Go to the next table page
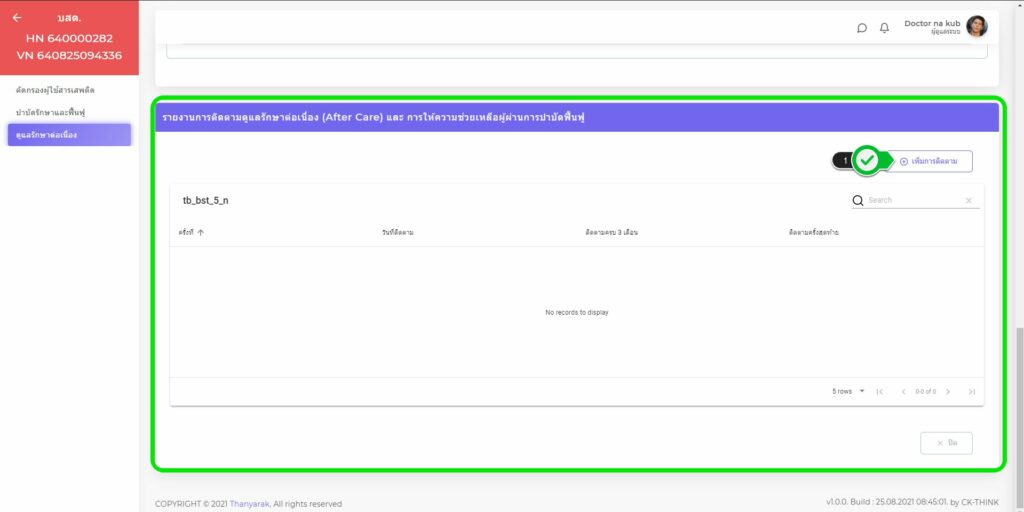This screenshot has width=1024, height=512. [948, 392]
